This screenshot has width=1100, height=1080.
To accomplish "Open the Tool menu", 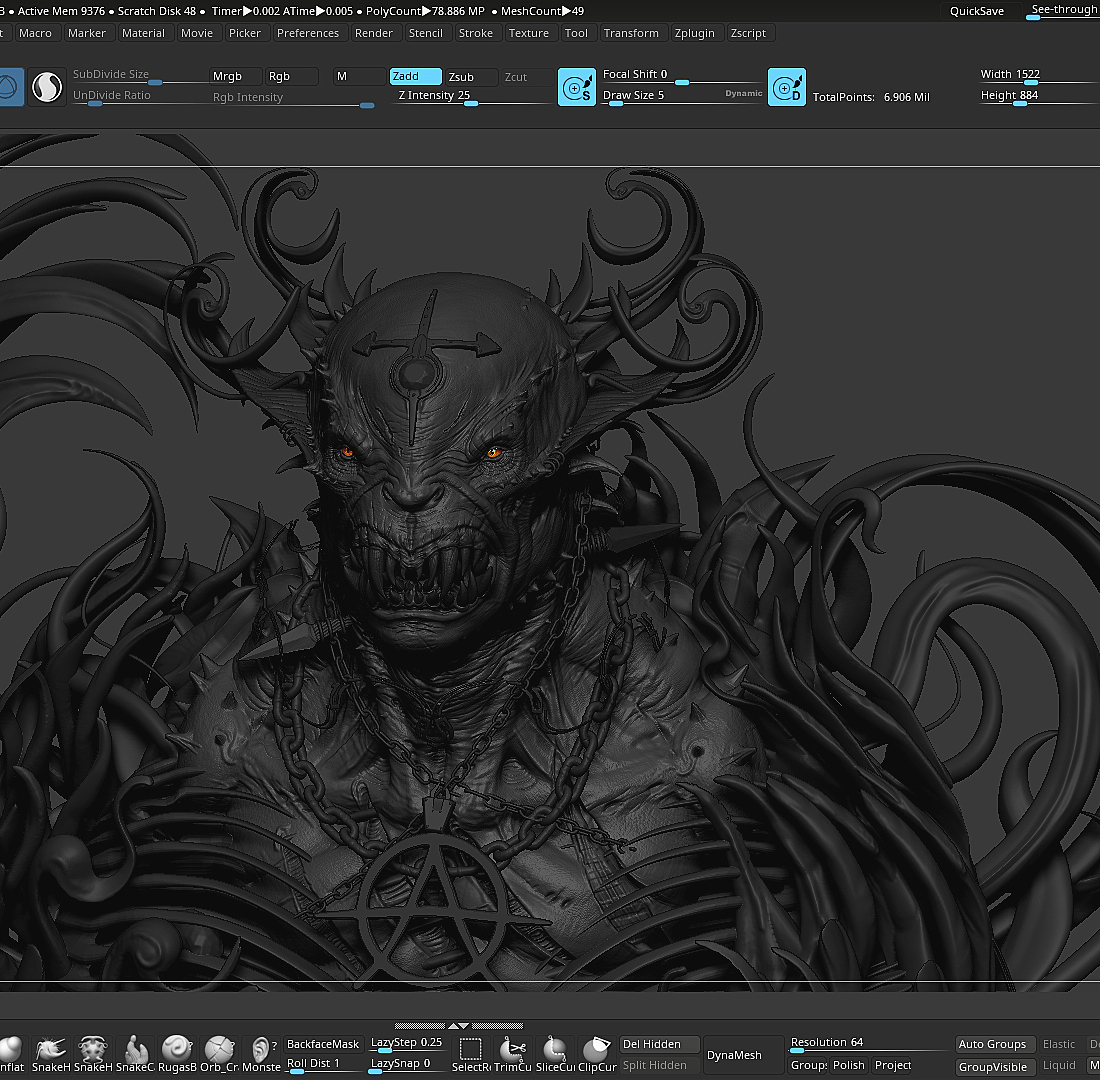I will pyautogui.click(x=576, y=33).
